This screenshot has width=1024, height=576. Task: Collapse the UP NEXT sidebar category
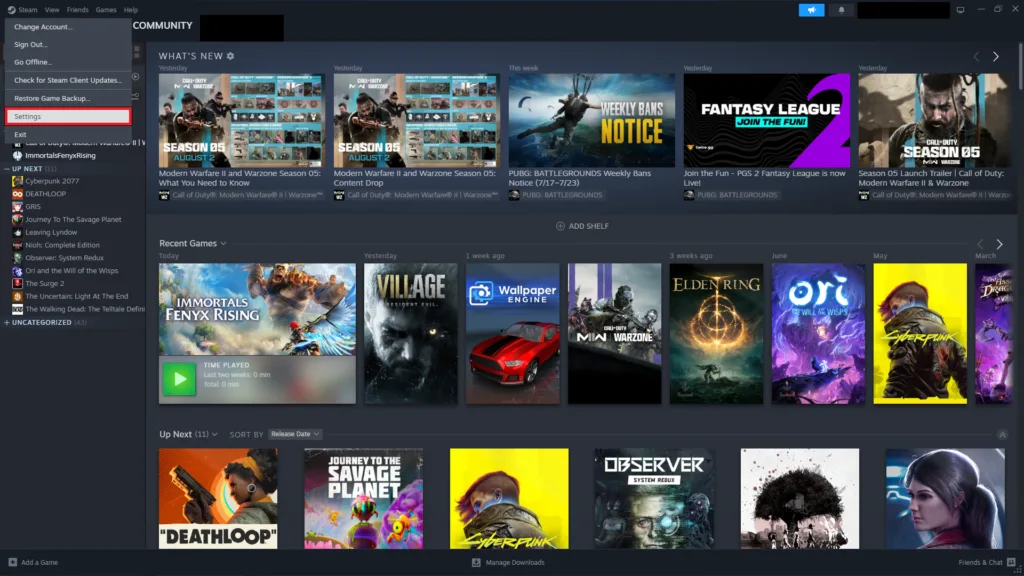[7, 168]
